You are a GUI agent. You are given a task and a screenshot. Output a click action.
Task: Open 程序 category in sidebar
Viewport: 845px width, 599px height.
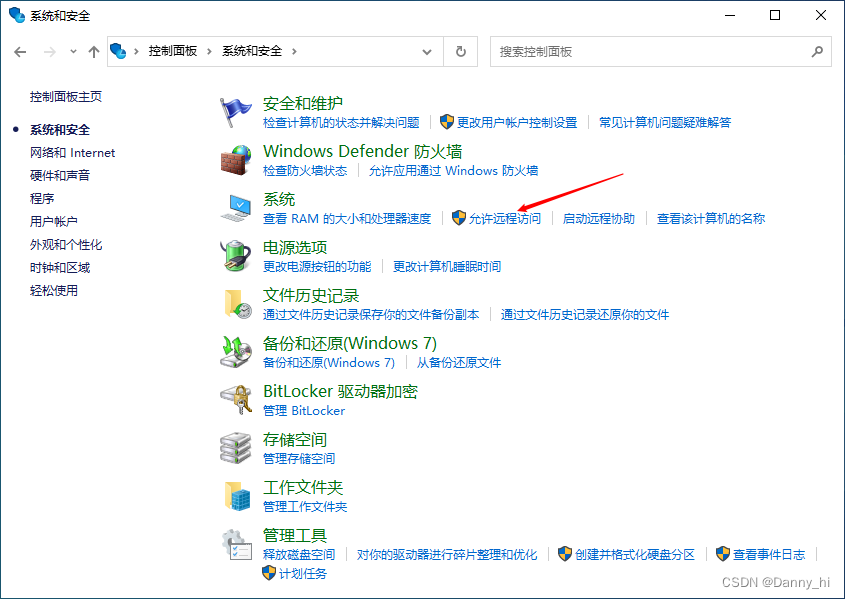click(x=42, y=199)
